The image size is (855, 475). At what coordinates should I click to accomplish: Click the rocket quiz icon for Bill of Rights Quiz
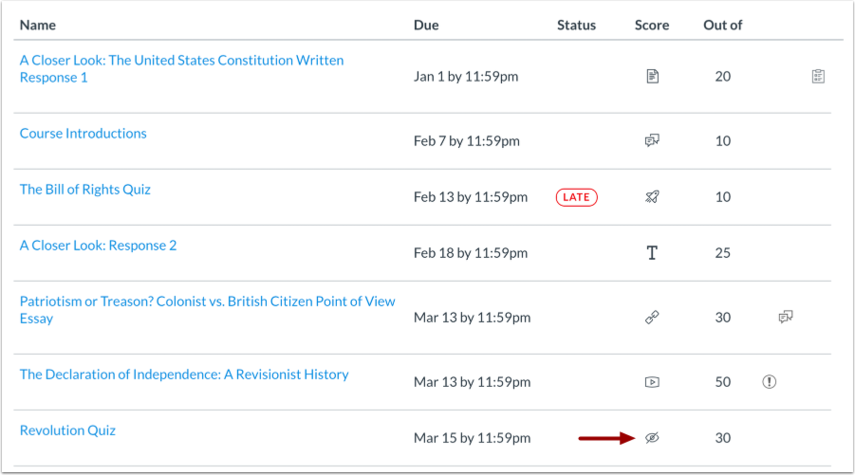[x=652, y=197]
